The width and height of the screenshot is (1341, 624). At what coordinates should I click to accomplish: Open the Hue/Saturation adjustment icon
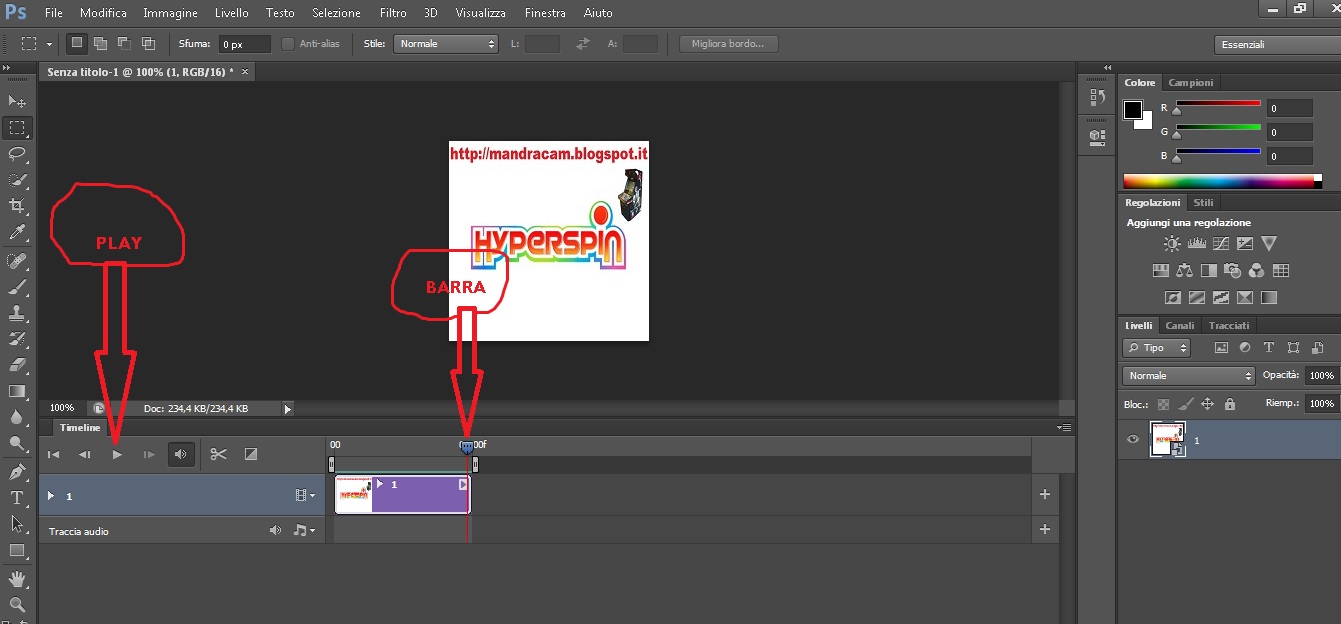coord(1161,270)
